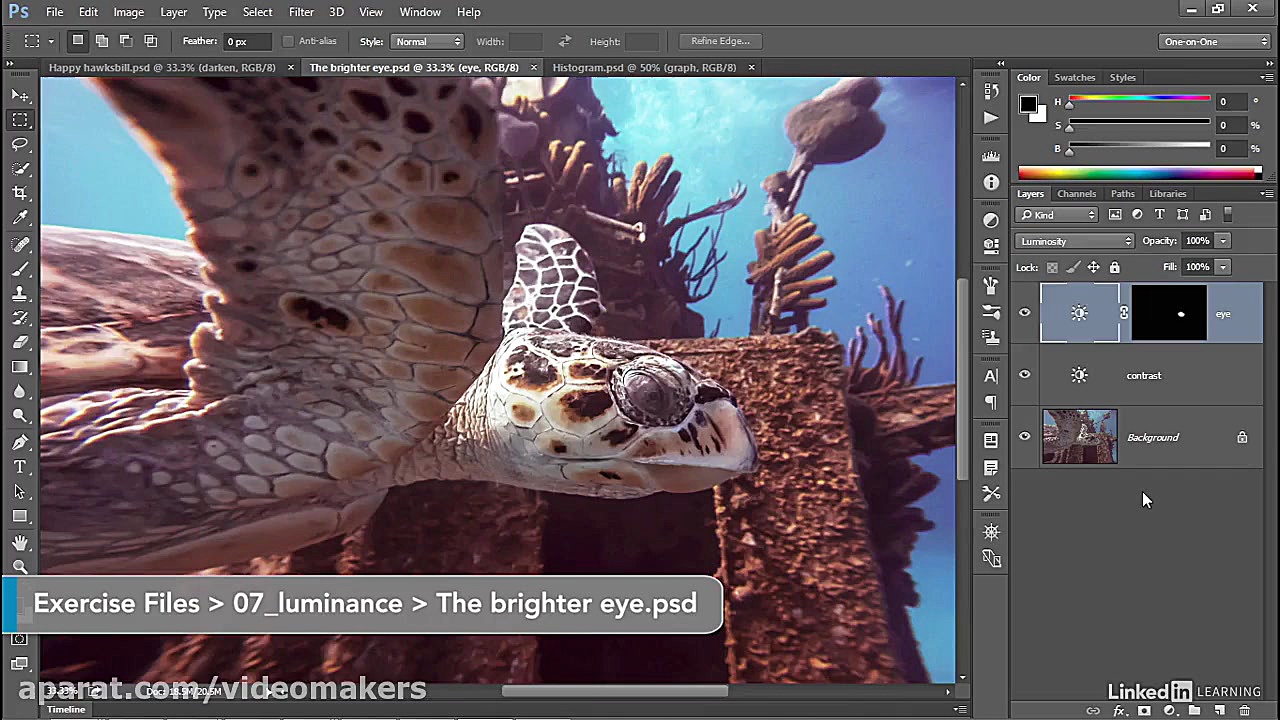The image size is (1280, 720).
Task: Click the Refine Edge button
Action: coord(720,41)
